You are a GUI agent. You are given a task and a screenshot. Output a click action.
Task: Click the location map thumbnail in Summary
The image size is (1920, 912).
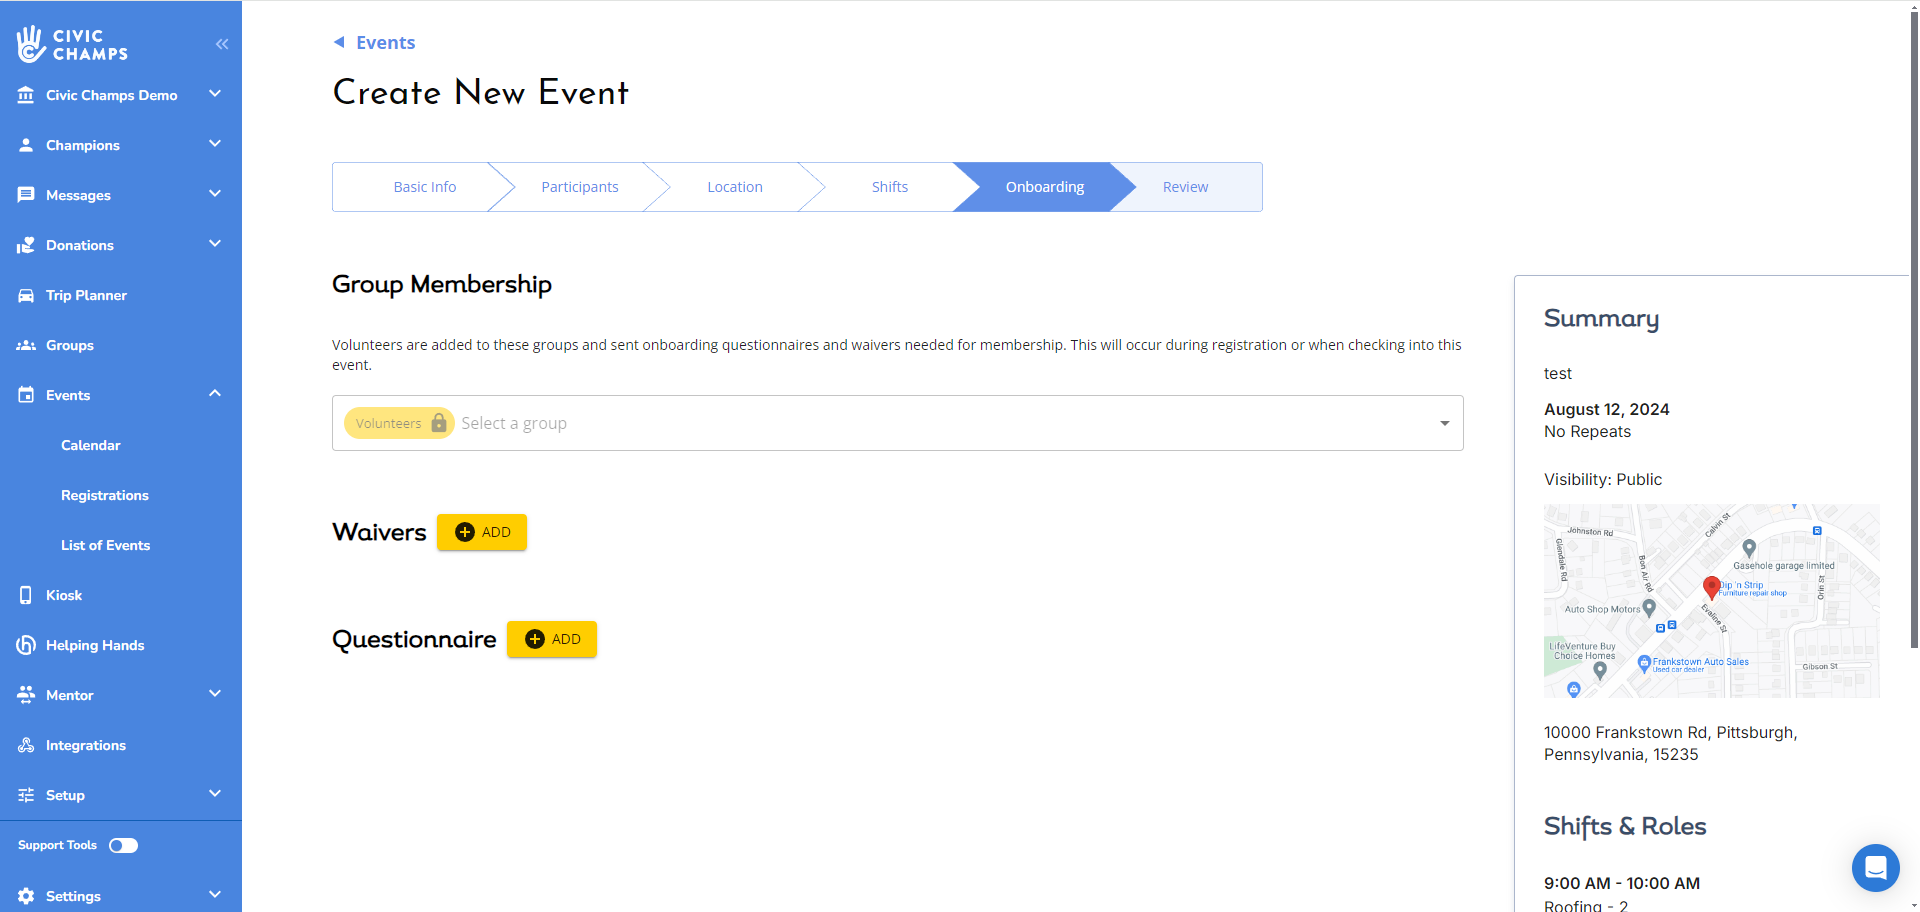point(1711,601)
